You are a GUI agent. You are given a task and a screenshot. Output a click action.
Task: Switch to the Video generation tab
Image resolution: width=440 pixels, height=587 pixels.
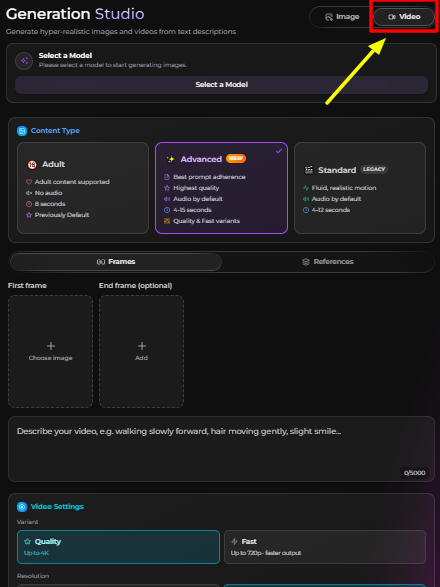[x=404, y=17]
